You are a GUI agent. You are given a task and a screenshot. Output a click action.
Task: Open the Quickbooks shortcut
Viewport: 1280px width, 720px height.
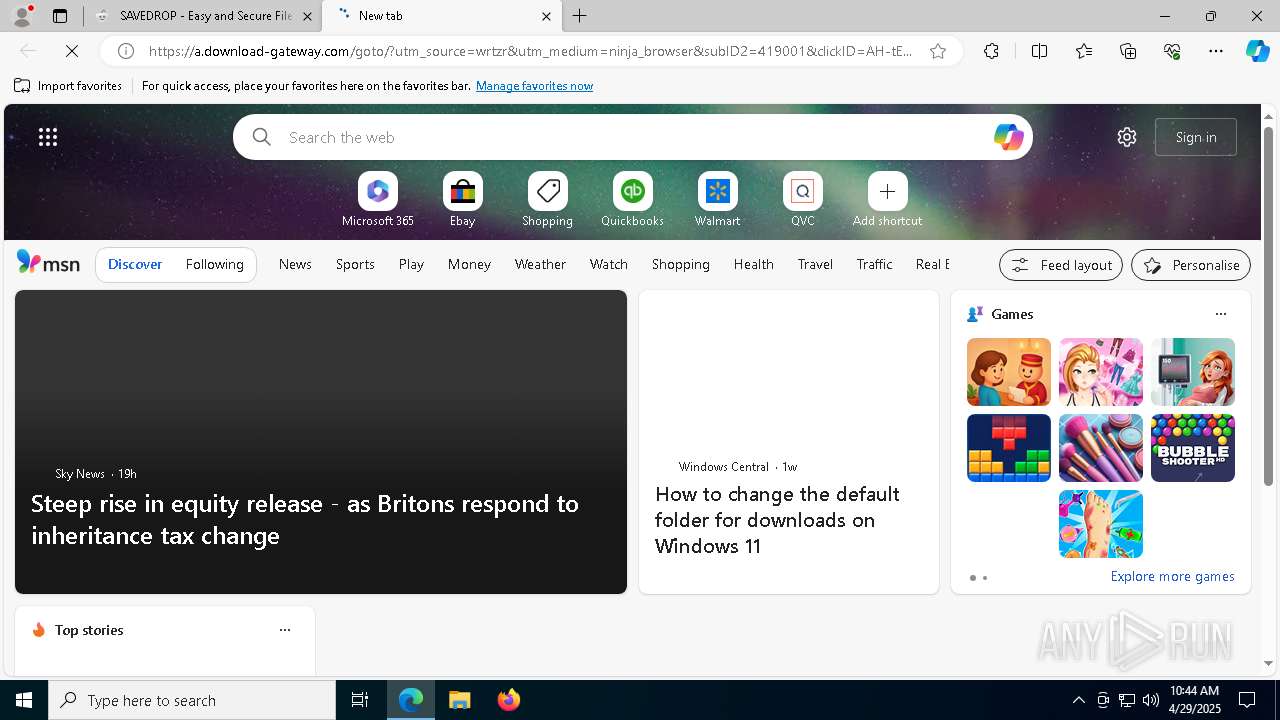pyautogui.click(x=633, y=199)
